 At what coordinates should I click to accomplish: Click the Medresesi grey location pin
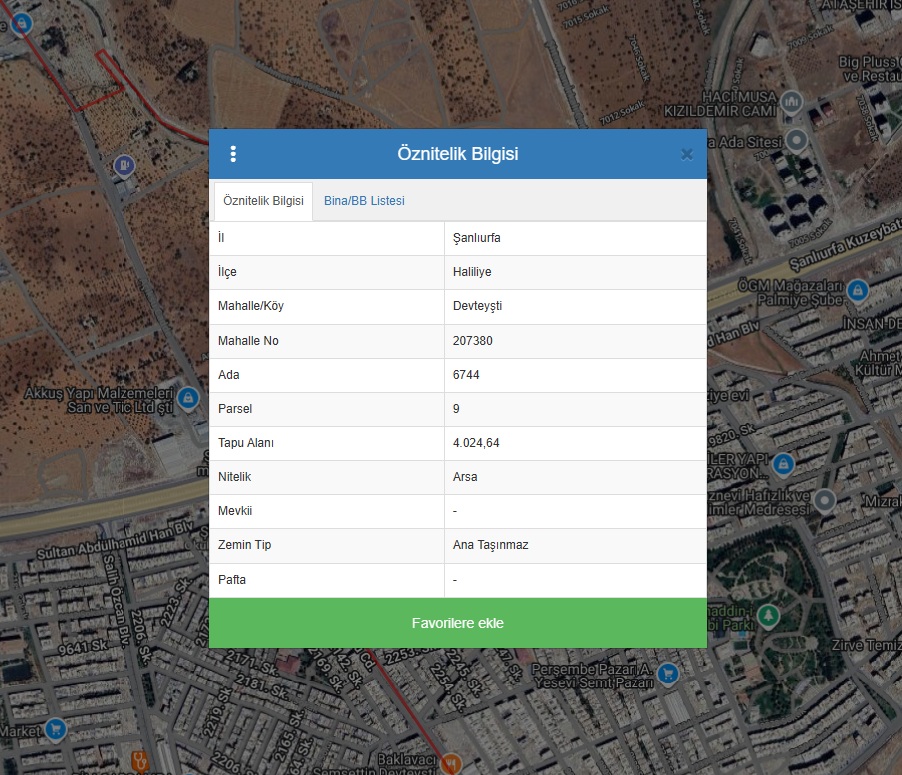825,499
